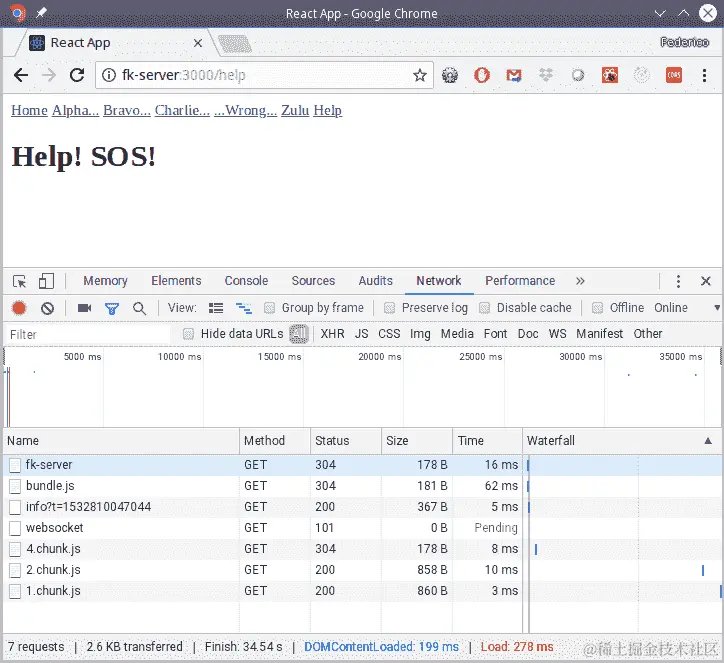Enable Preserve log checkbox
Screen dimensions: 724x663
click(x=389, y=308)
